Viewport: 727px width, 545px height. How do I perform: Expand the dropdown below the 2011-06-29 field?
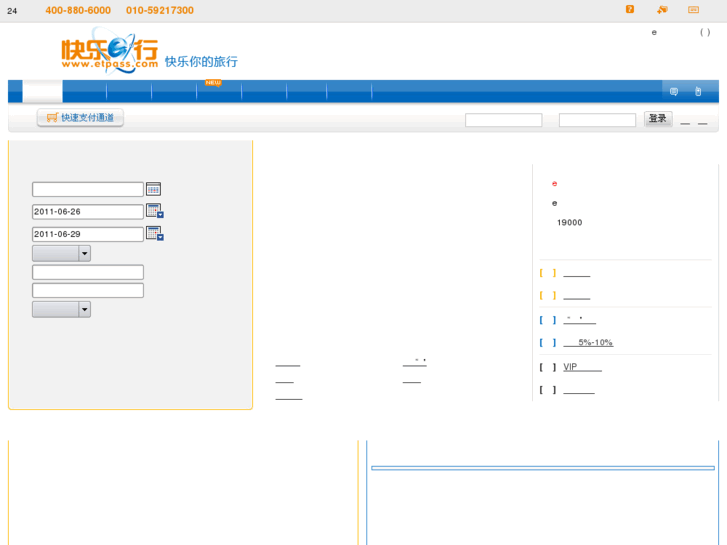(61, 253)
